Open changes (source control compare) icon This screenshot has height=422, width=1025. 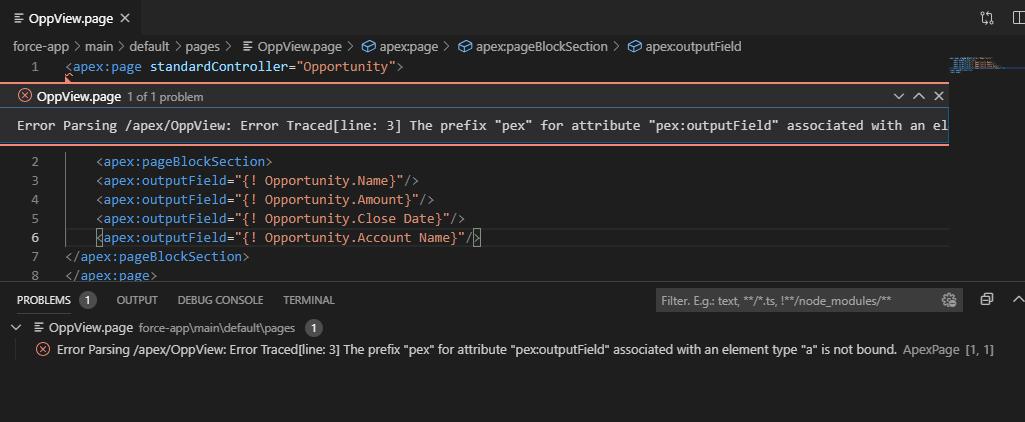987,18
